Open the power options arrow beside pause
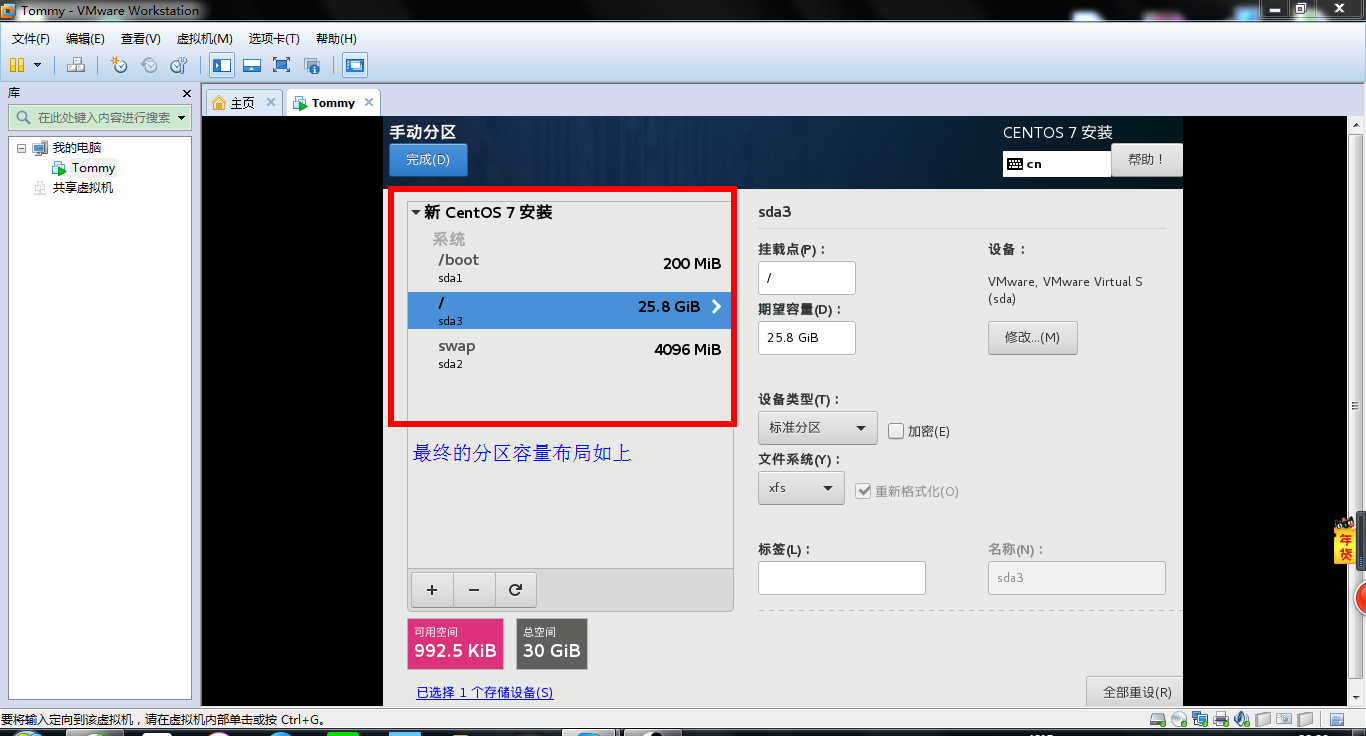This screenshot has width=1366, height=736. coord(38,65)
